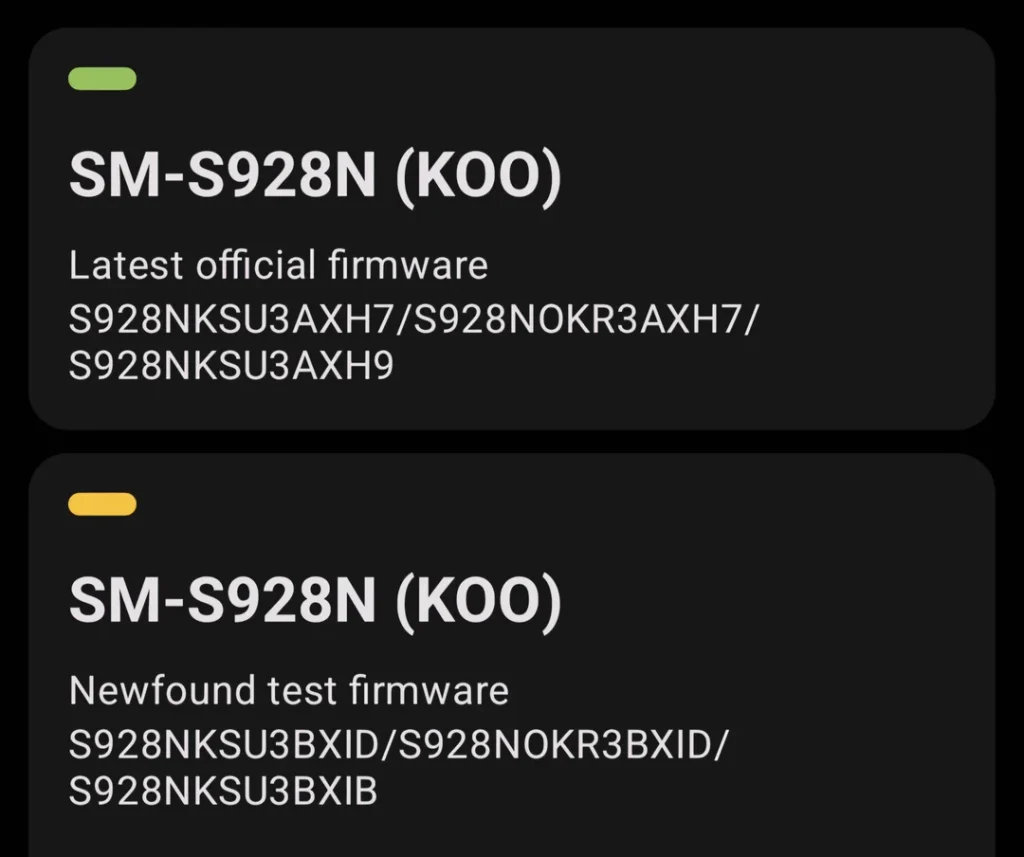The image size is (1024, 857).
Task: Select the SM-S928N title above official firmware
Action: tap(221, 177)
